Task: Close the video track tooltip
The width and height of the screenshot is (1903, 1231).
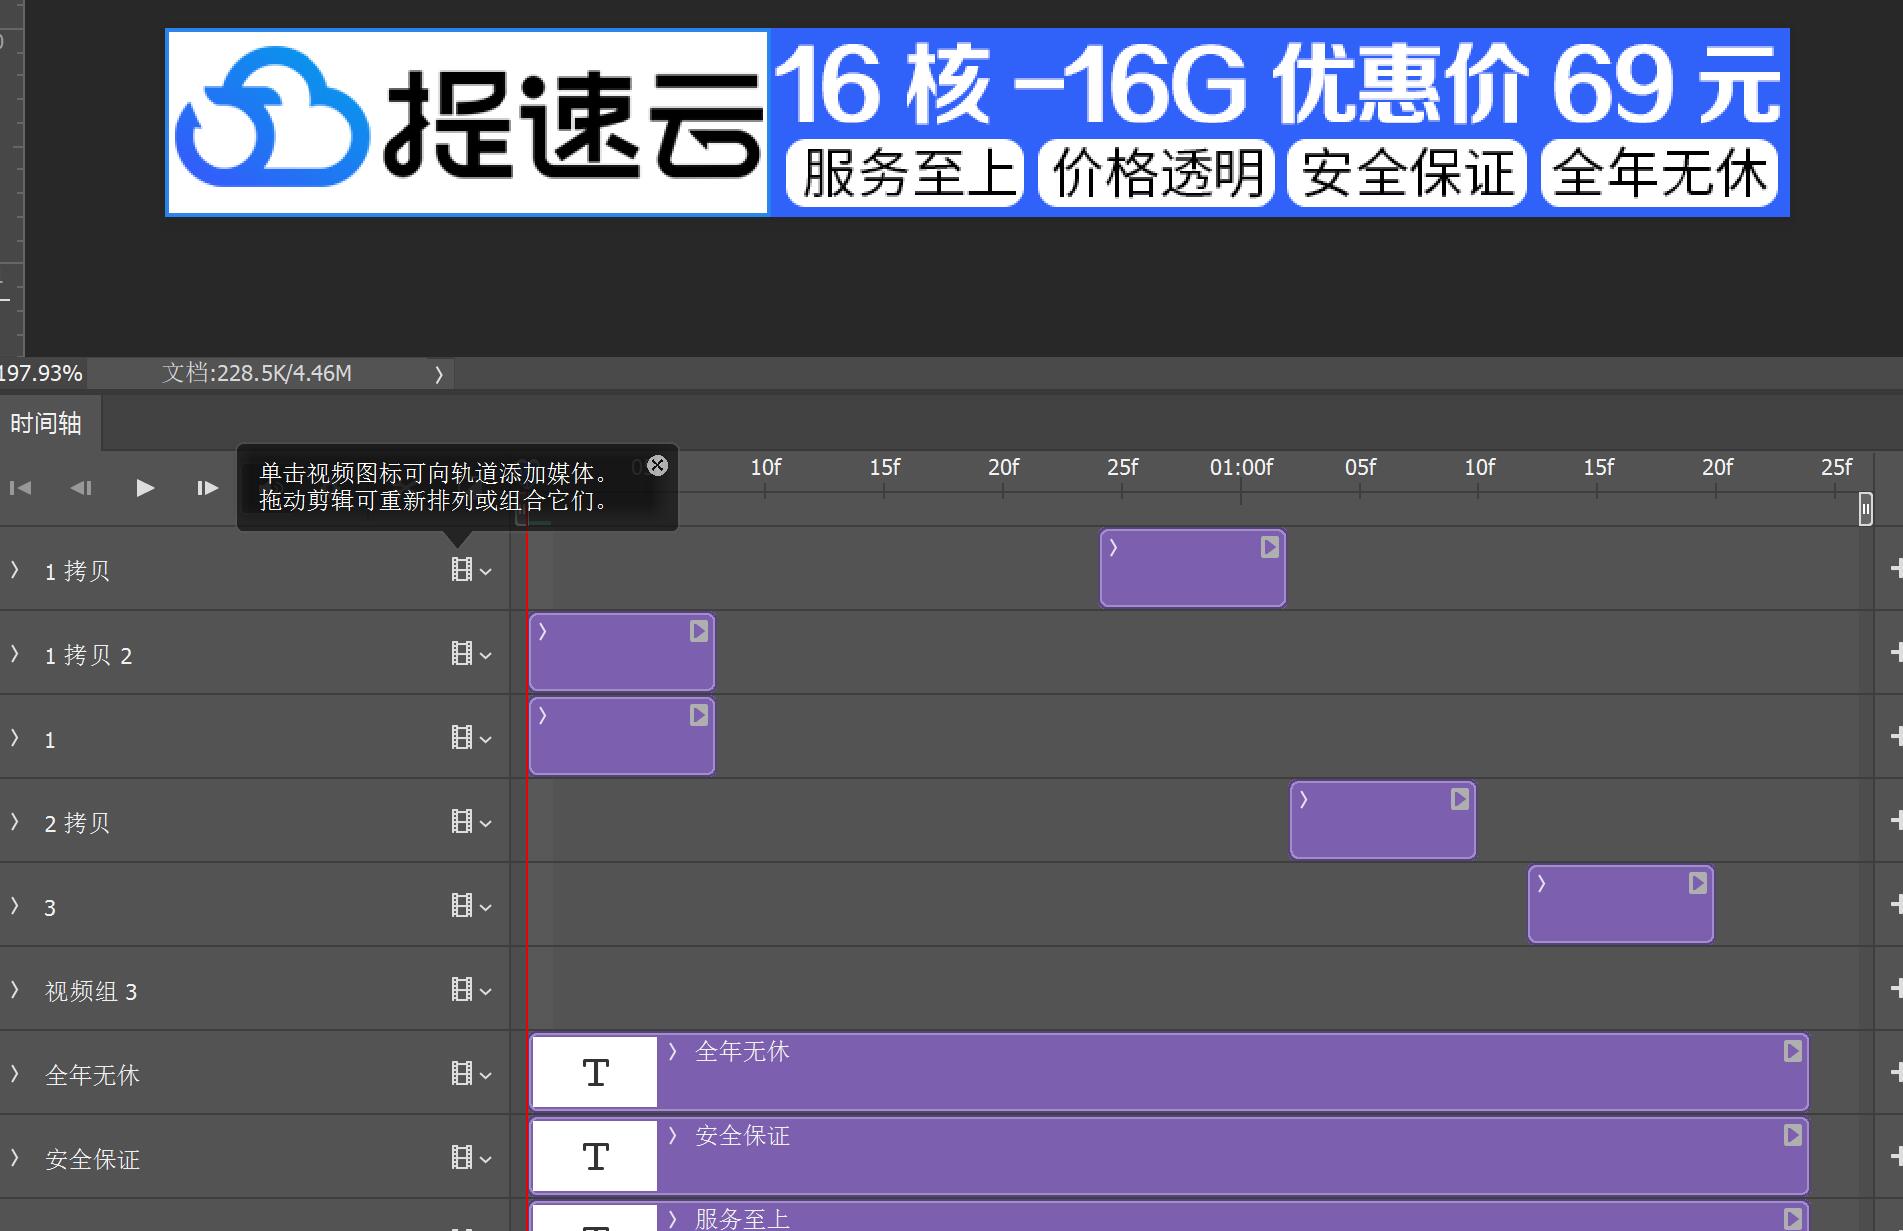Action: pos(657,465)
